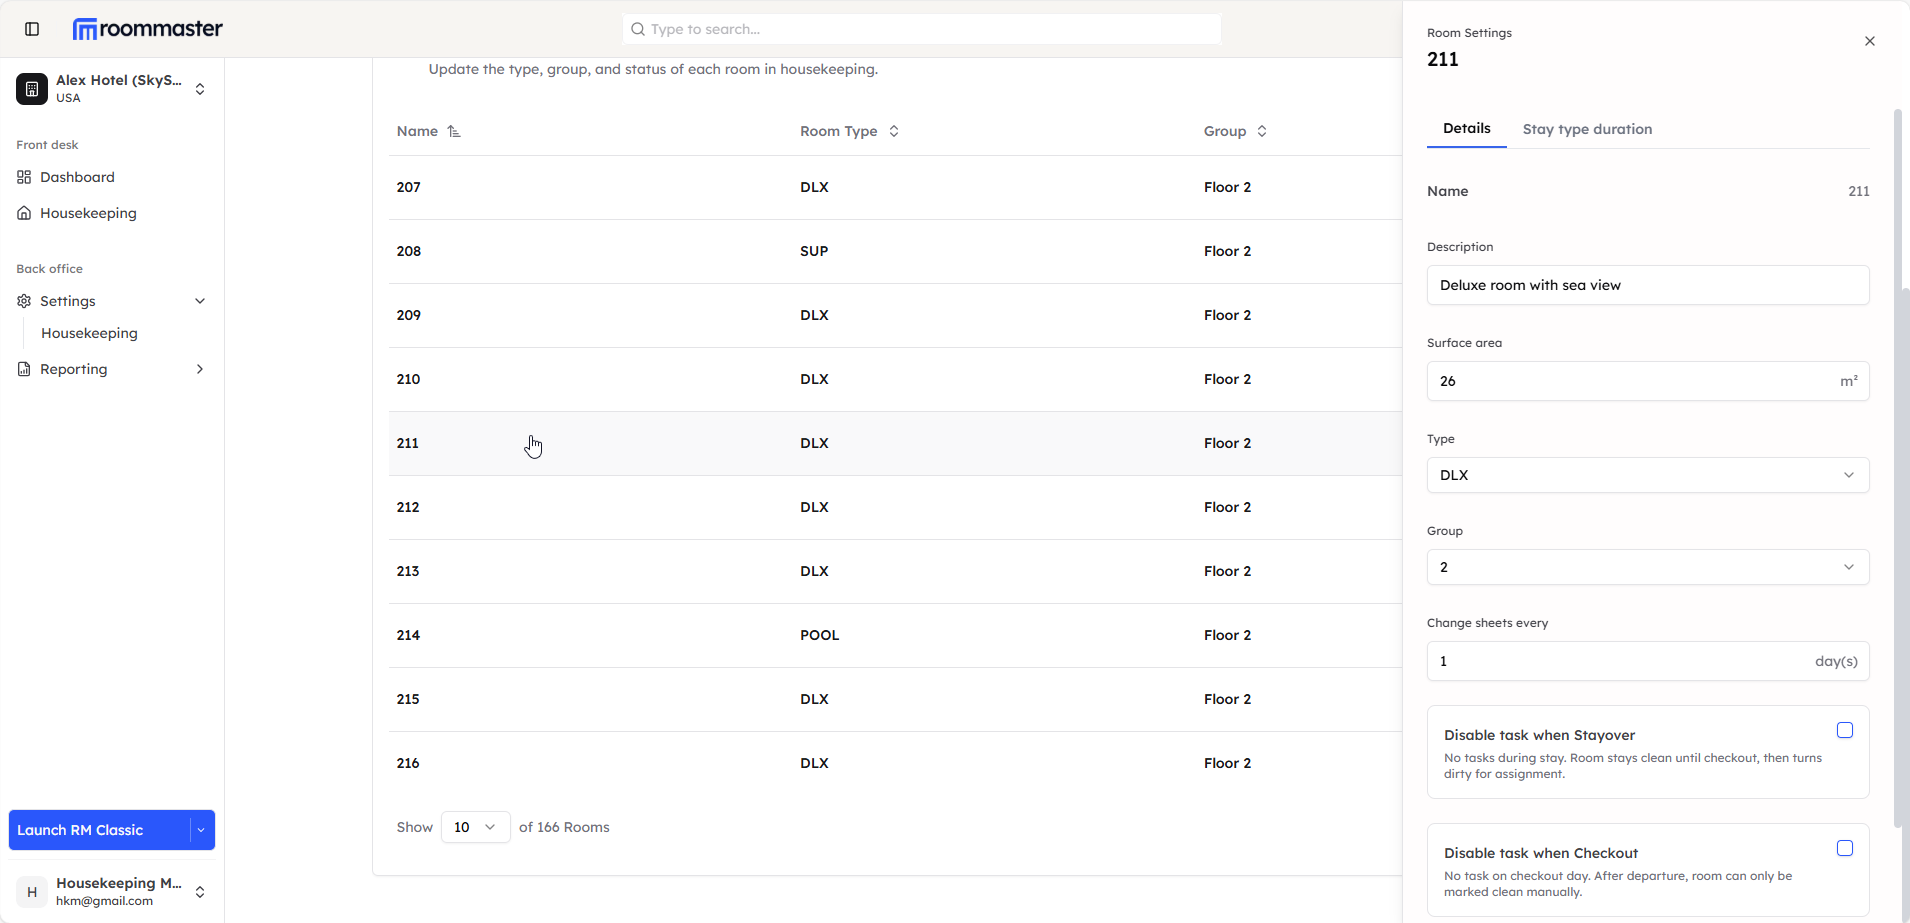
Task: Check Disable task when Checkout option
Action: (x=1844, y=849)
